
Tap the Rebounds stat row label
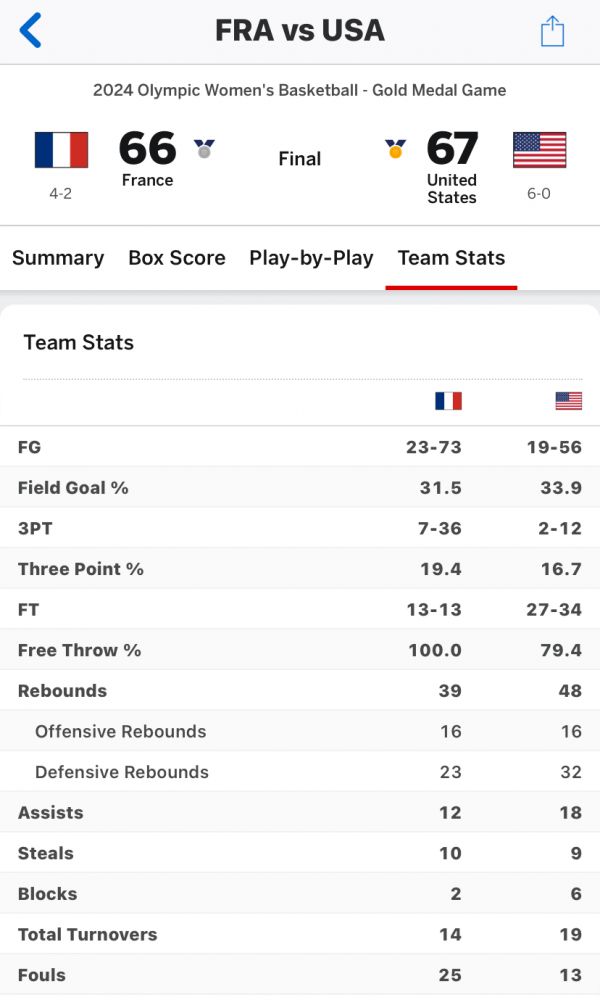pyautogui.click(x=62, y=691)
